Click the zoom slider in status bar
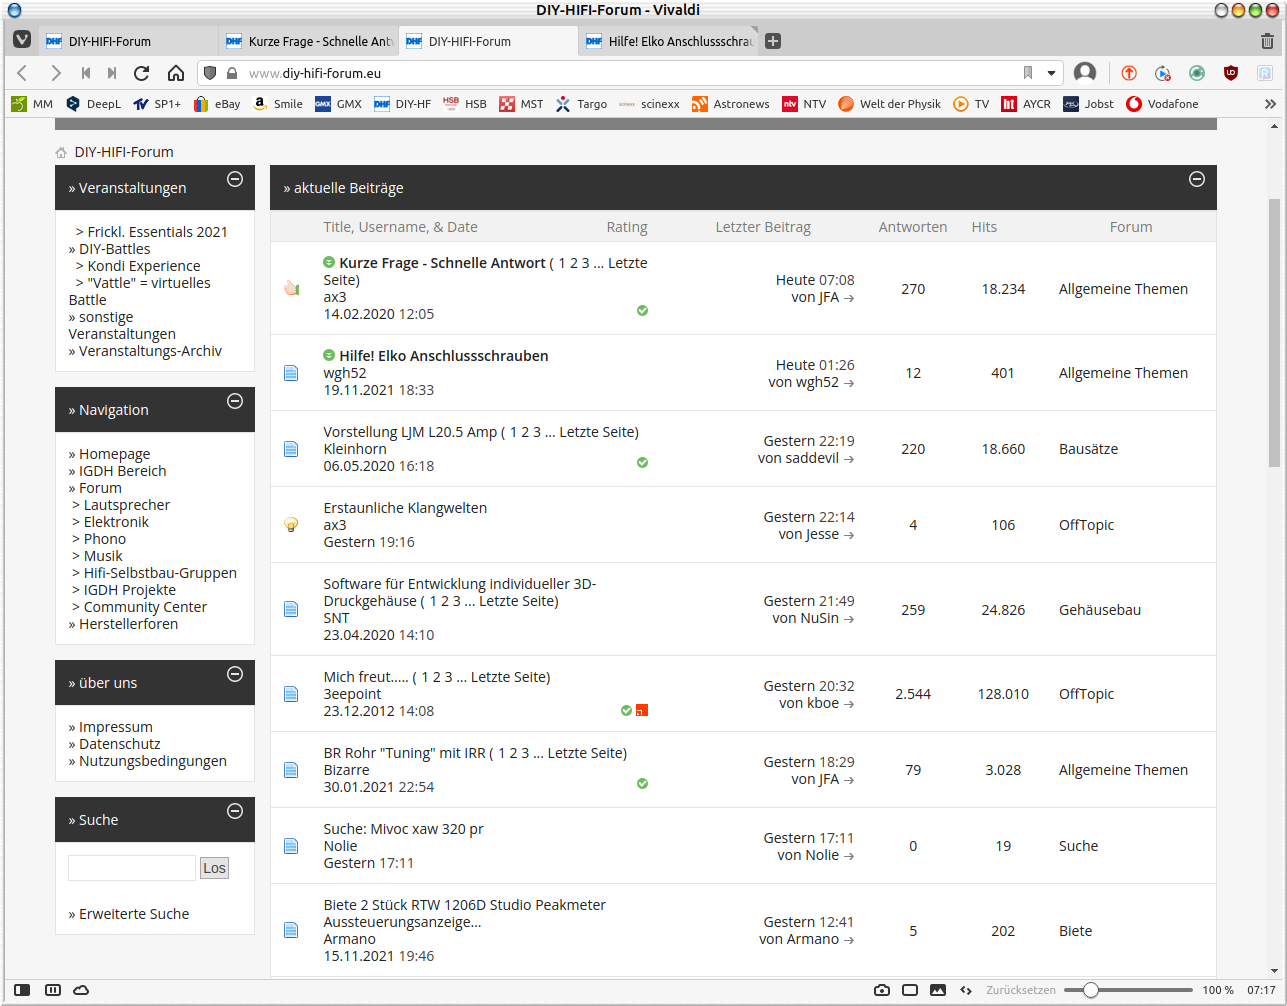1287x1006 pixels. point(1091,990)
